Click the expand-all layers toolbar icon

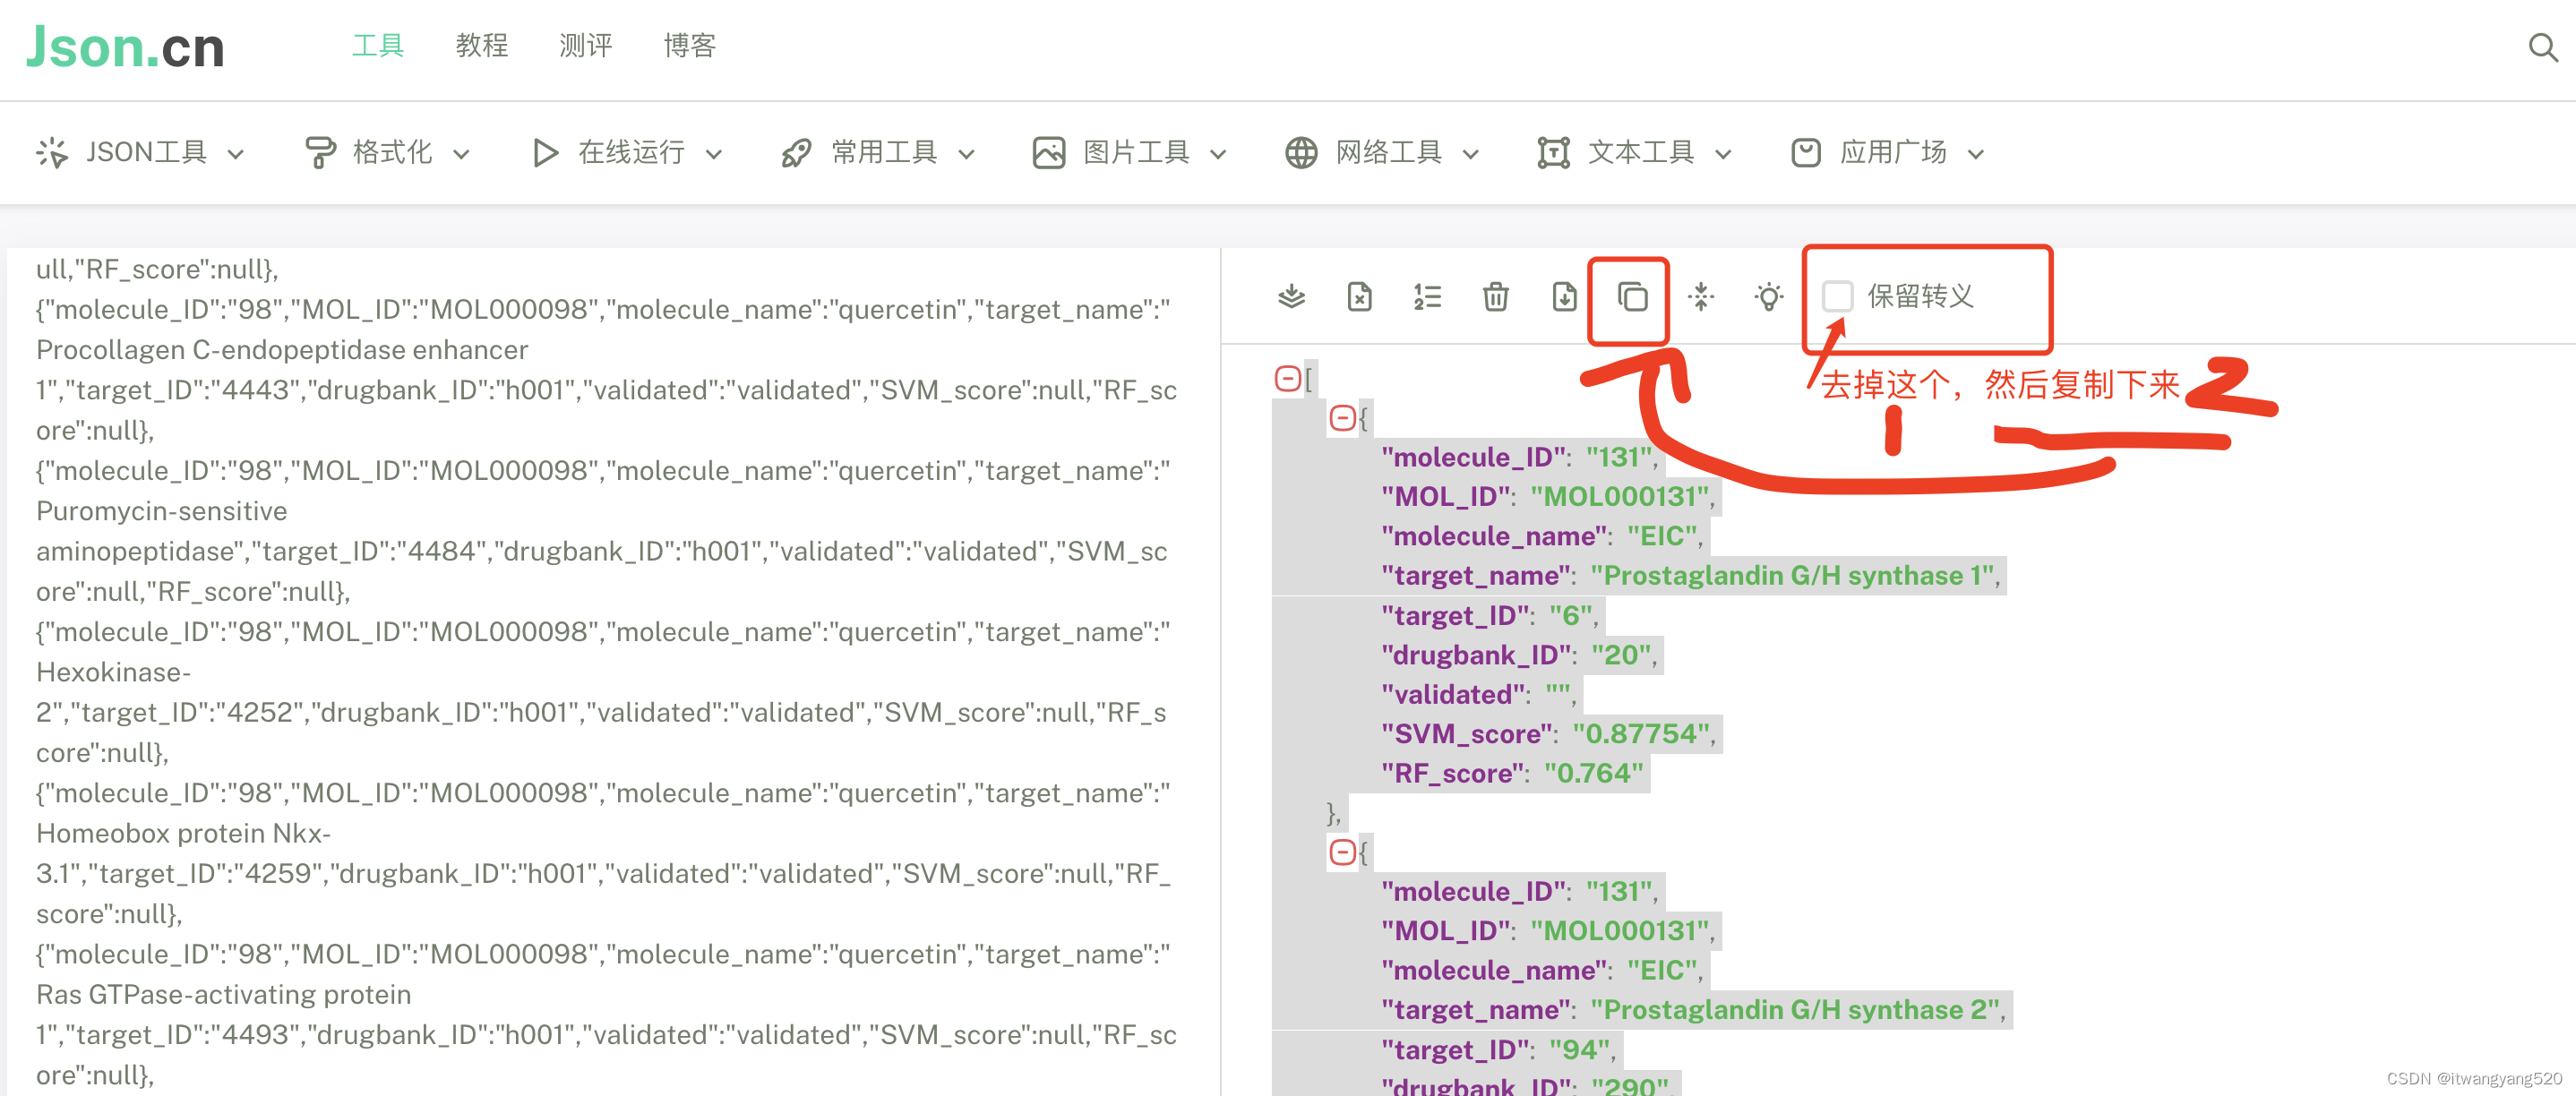[x=1291, y=297]
